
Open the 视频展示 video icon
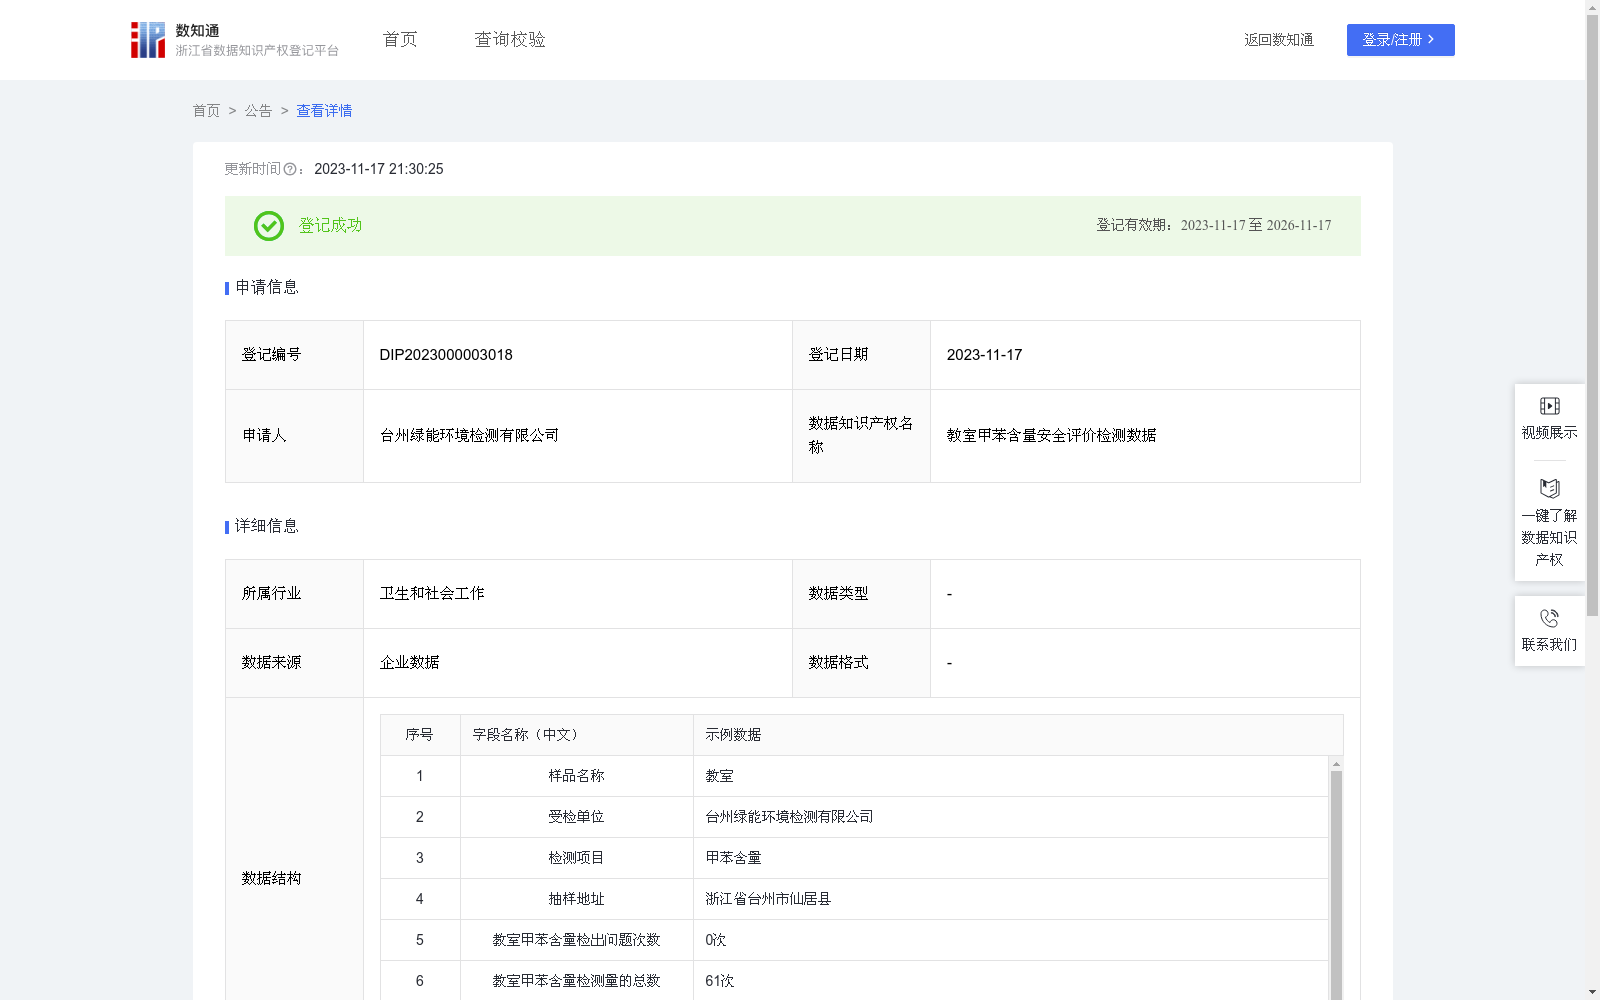pos(1549,406)
